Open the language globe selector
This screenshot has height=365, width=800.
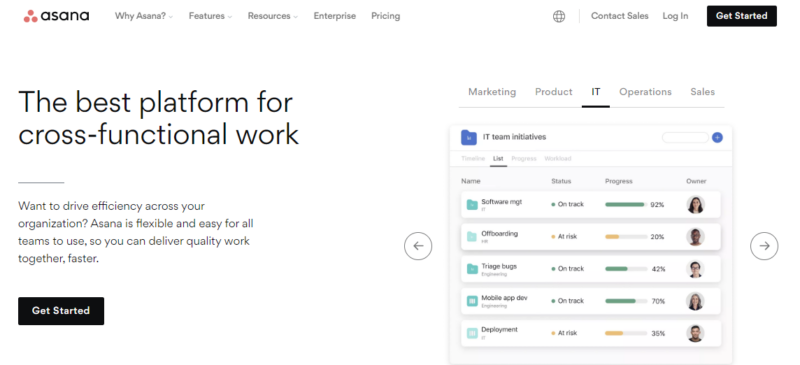click(559, 16)
